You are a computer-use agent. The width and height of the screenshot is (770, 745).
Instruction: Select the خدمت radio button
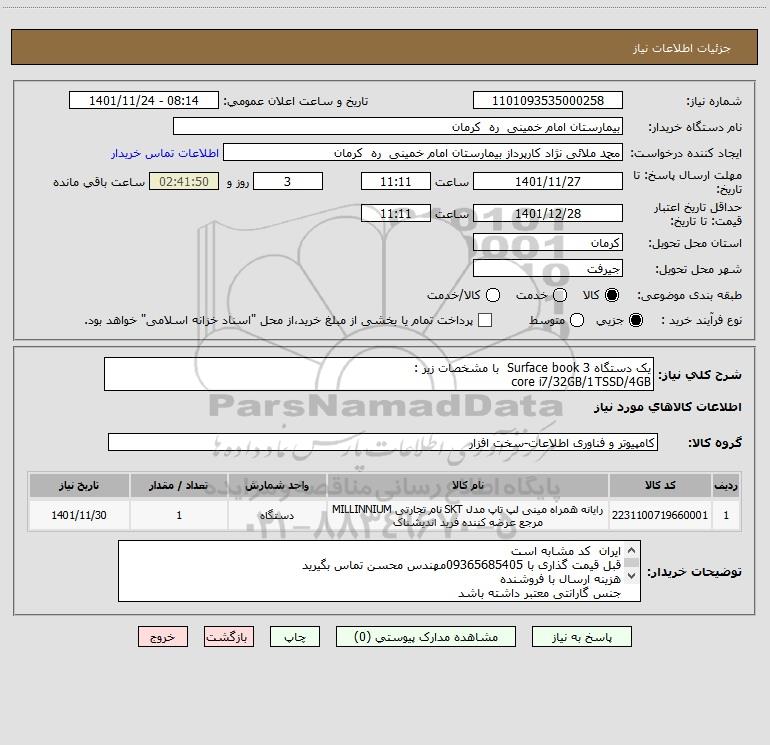[x=560, y=295]
